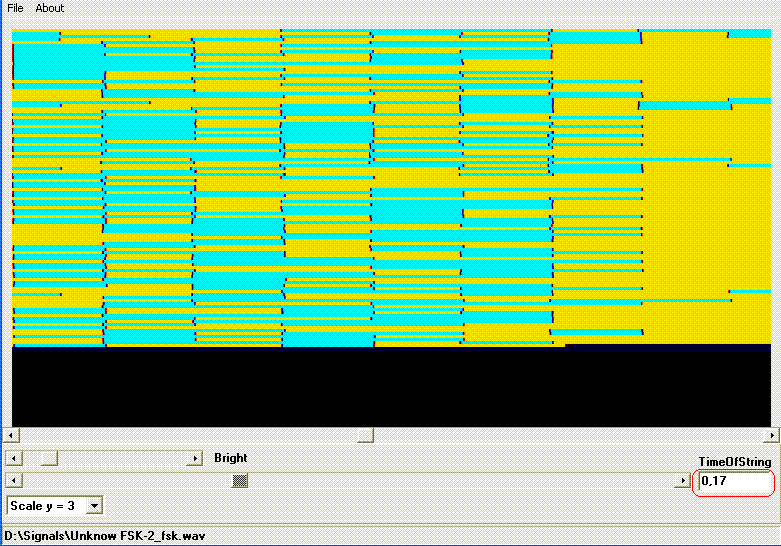Open the File menu

coord(15,8)
